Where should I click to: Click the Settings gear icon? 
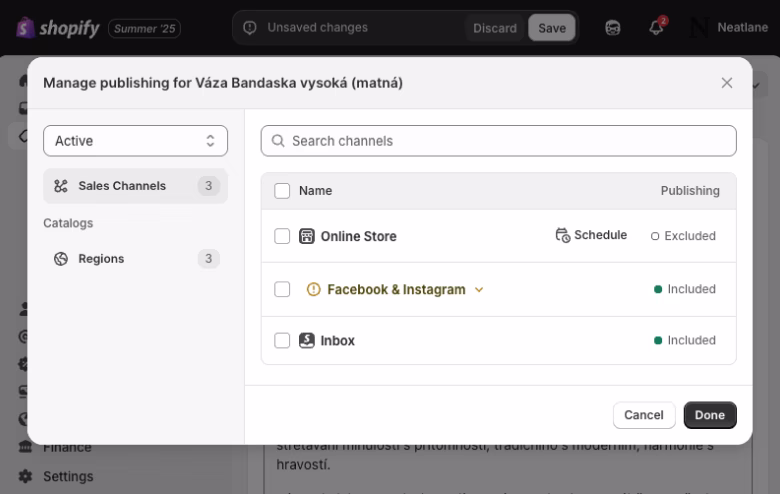(25, 476)
